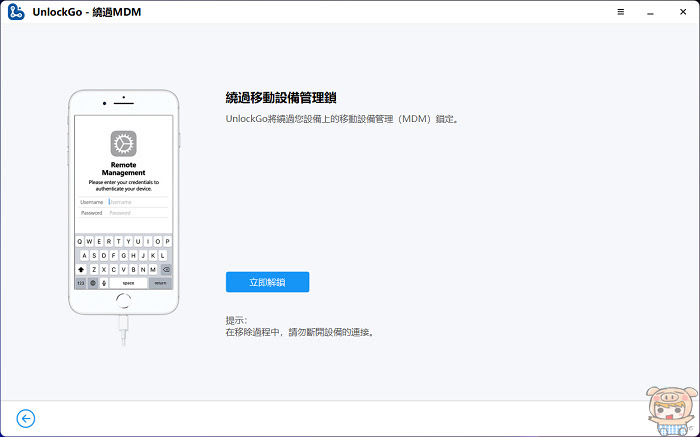Click the 提示 label
Image resolution: width=700 pixels, height=437 pixels.
236,320
